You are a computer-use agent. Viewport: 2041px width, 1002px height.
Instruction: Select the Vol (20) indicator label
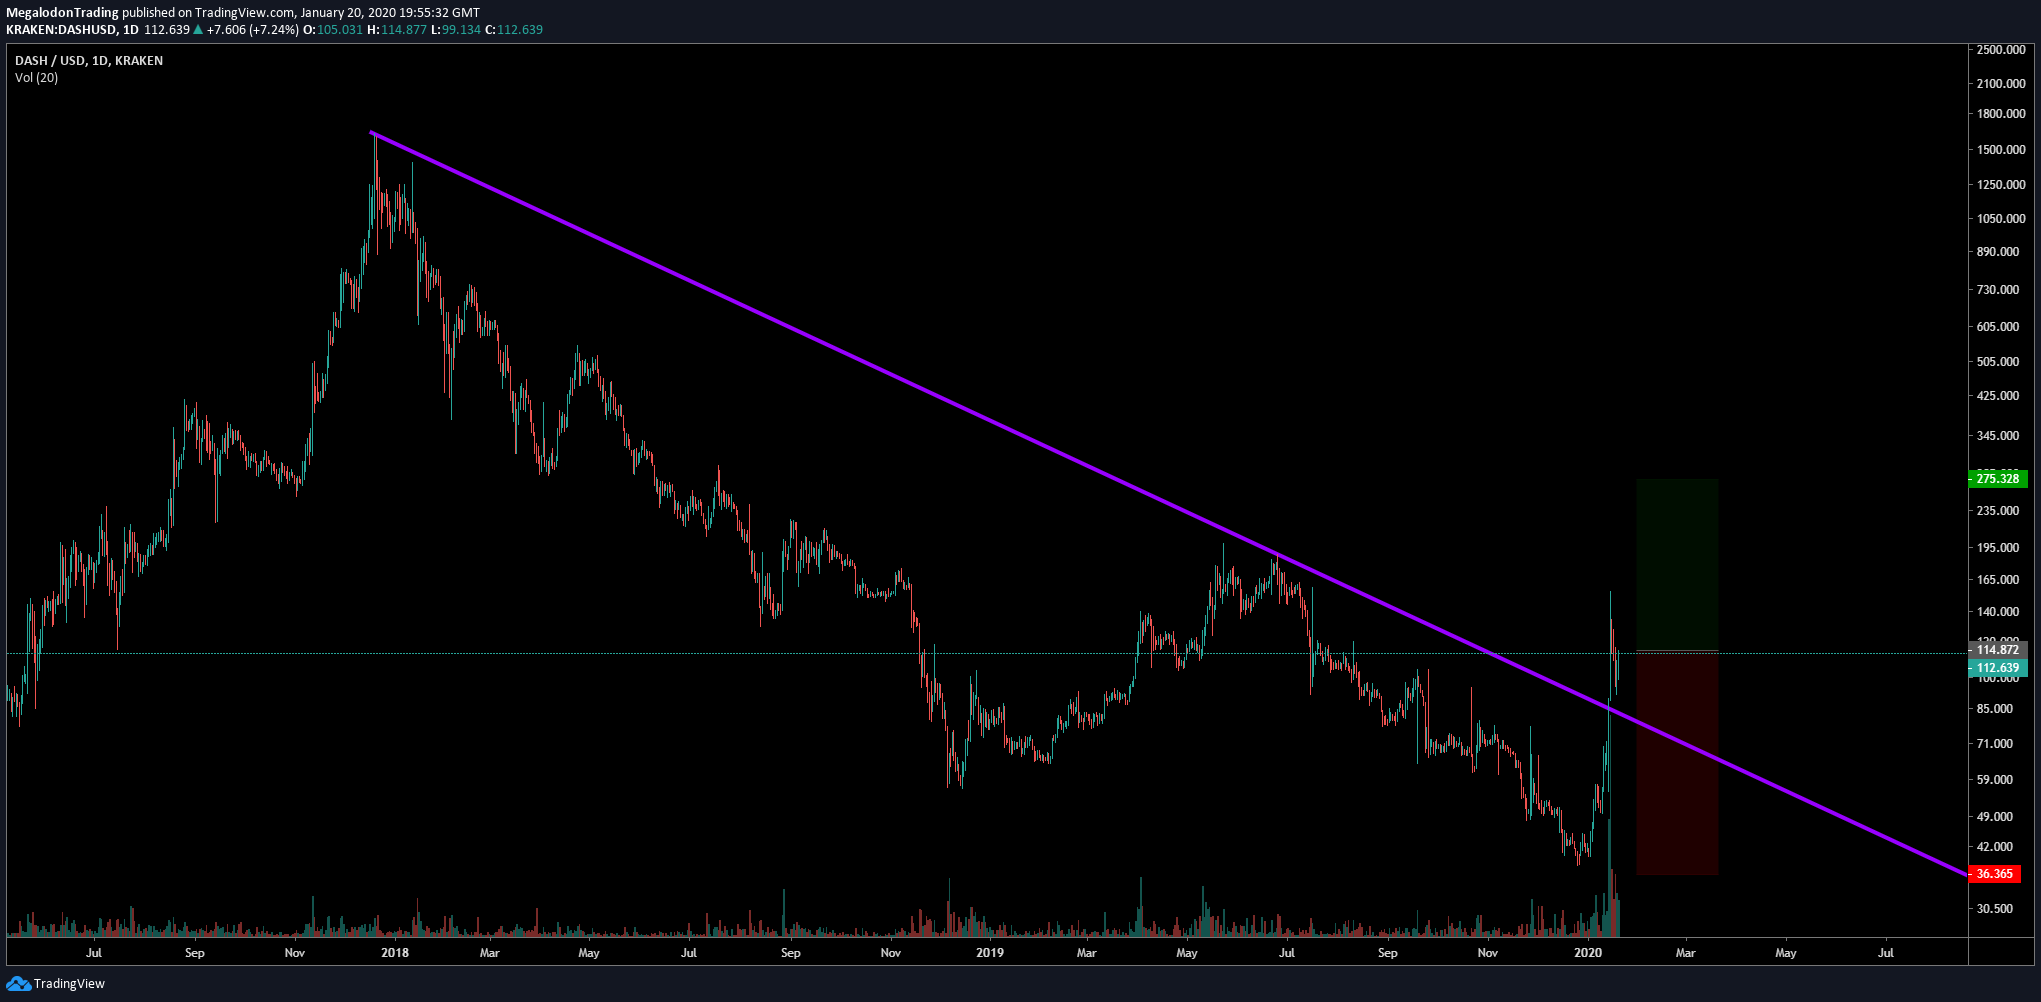tap(36, 78)
